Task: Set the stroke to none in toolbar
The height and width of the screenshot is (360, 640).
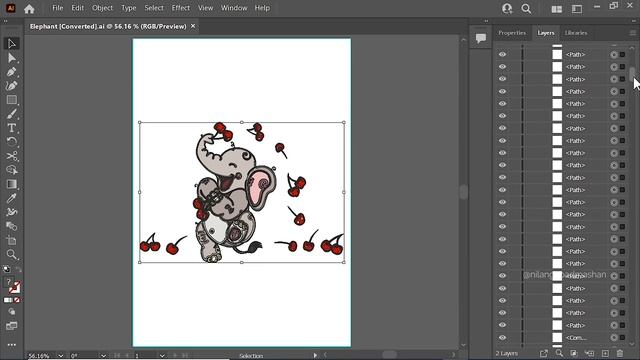Action: [x=17, y=300]
